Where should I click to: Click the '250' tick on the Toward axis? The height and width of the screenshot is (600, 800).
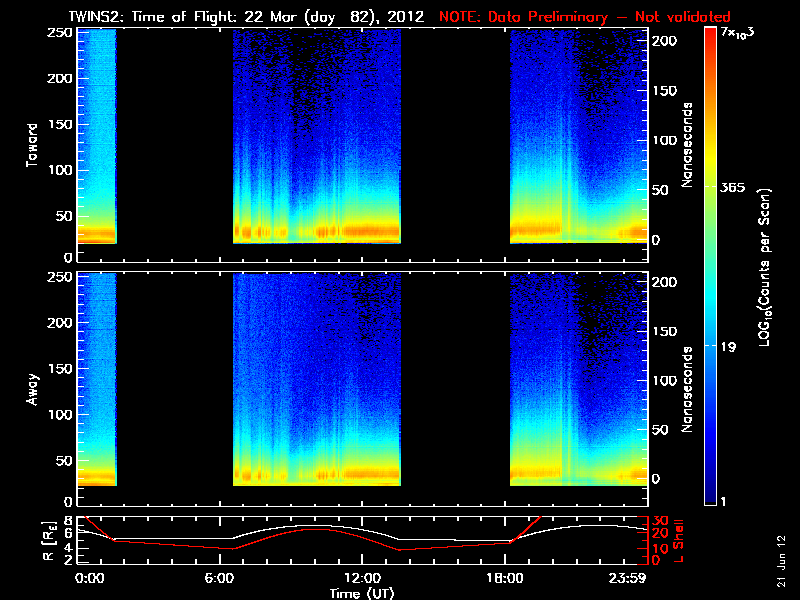60,33
